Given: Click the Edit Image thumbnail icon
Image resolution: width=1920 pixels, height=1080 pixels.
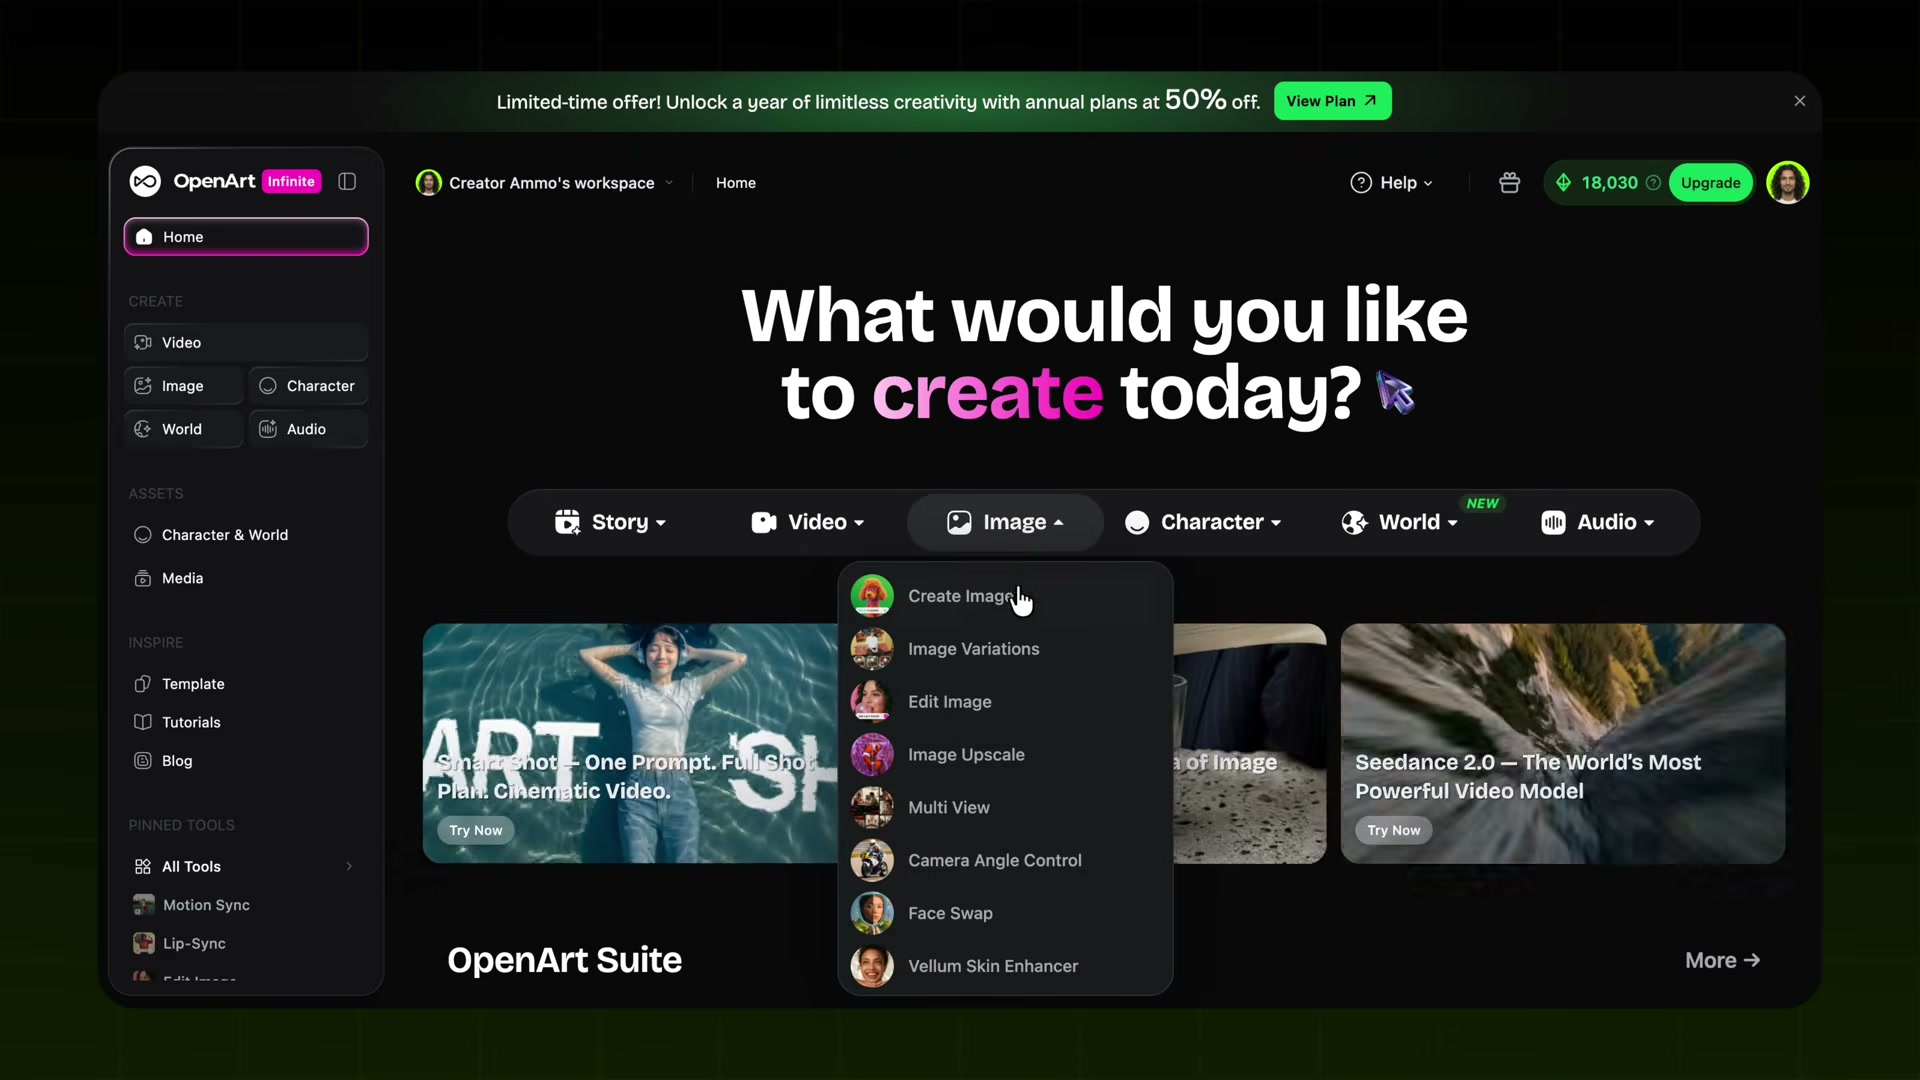Looking at the screenshot, I should click(872, 702).
